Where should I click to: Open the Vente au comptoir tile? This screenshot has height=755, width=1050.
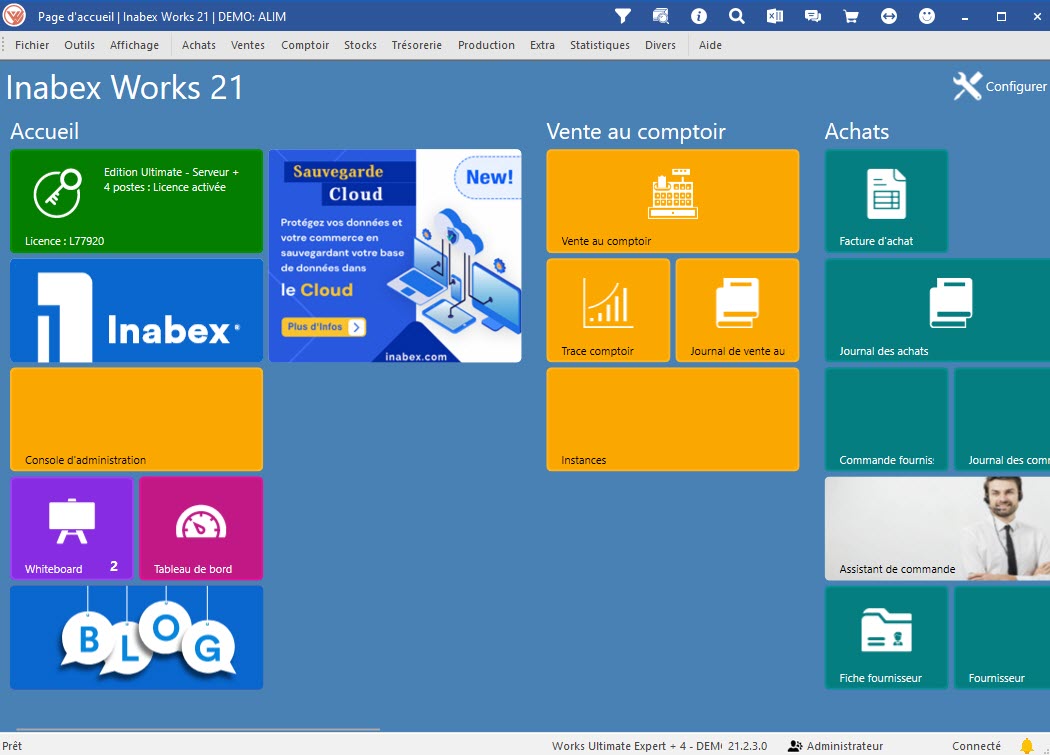672,201
